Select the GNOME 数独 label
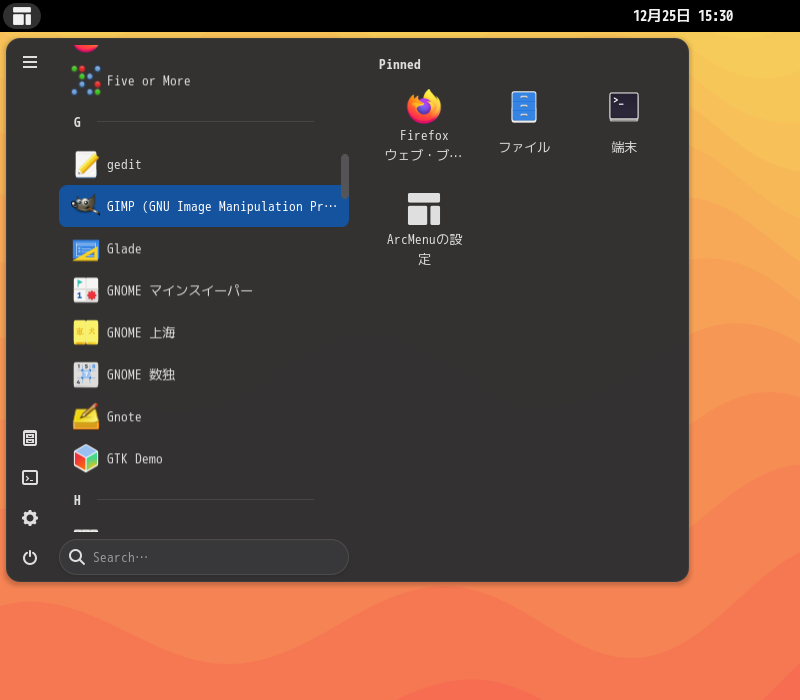The width and height of the screenshot is (800, 700). coord(141,375)
